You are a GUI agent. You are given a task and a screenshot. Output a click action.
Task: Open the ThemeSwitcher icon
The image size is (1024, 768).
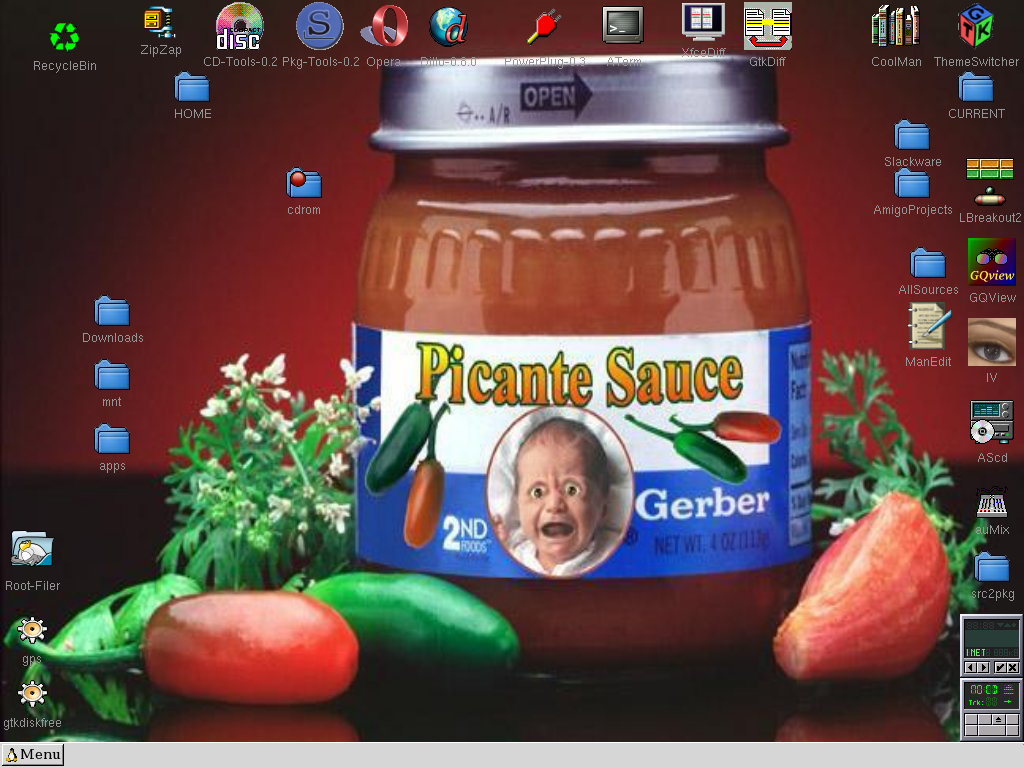point(976,27)
